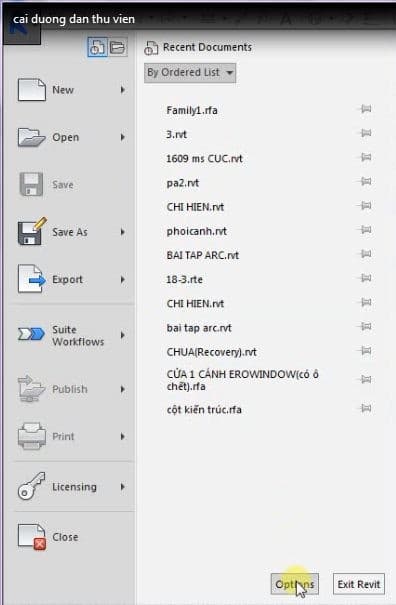The width and height of the screenshot is (396, 605).
Task: Click the Save As pencil-disk icon
Action: tap(32, 232)
